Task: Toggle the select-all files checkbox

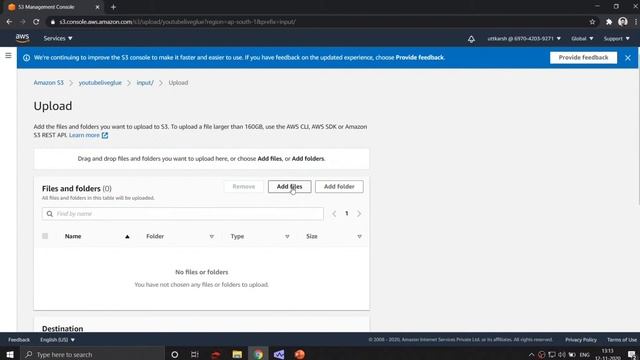Action: click(45, 236)
